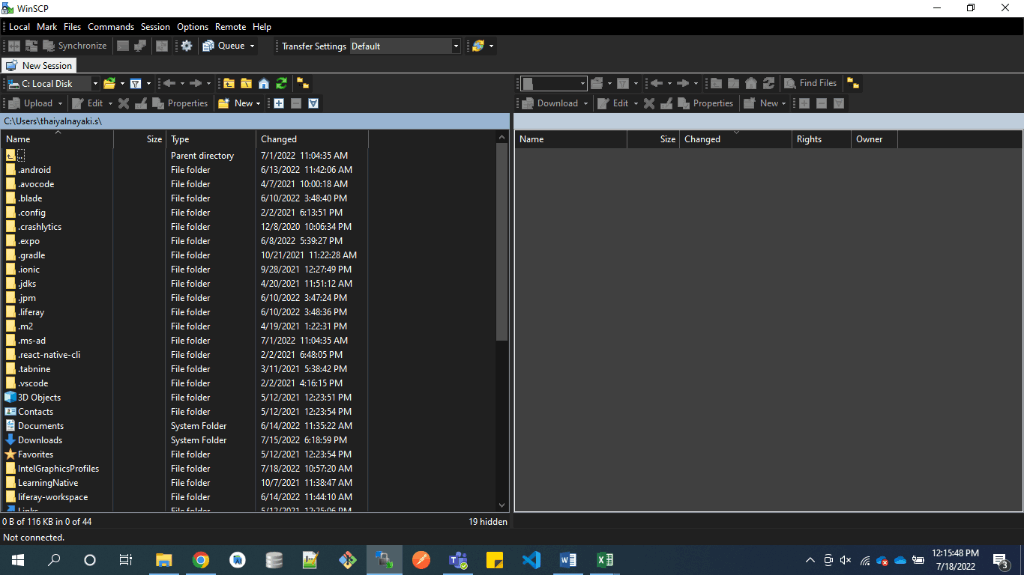Image resolution: width=1024 pixels, height=575 pixels.
Task: Click the local Unselect Files minus icon
Action: coord(296,103)
